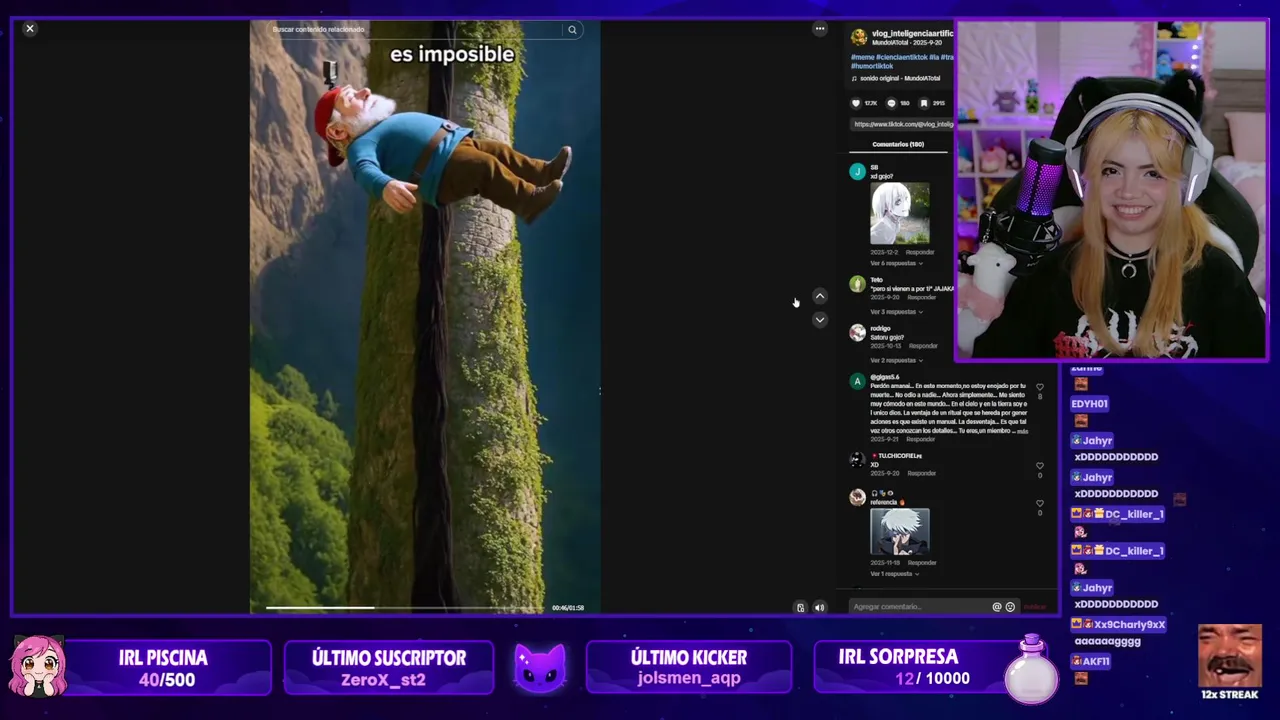
Task: Open @gigas5.6 commenter avatar
Action: (x=857, y=381)
